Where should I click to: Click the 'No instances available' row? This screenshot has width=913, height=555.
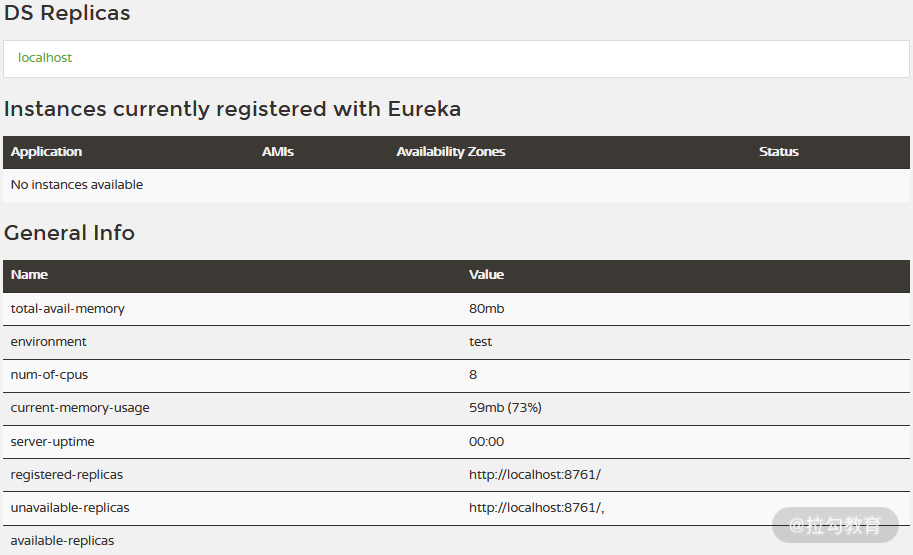77,185
